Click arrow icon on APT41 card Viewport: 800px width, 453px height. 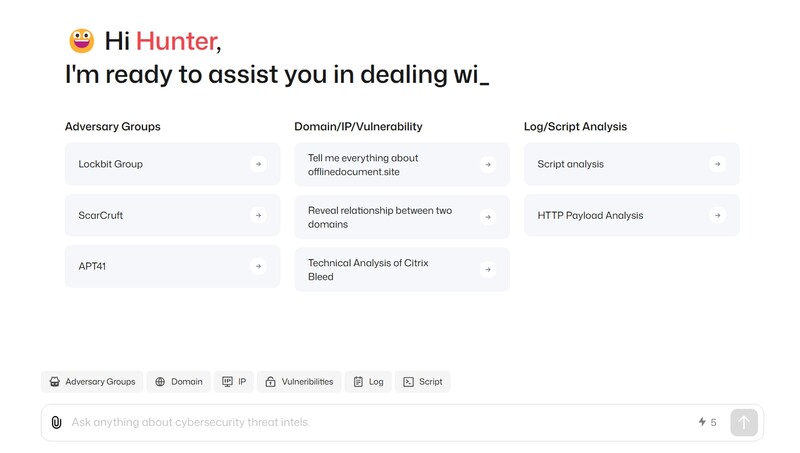(258, 267)
